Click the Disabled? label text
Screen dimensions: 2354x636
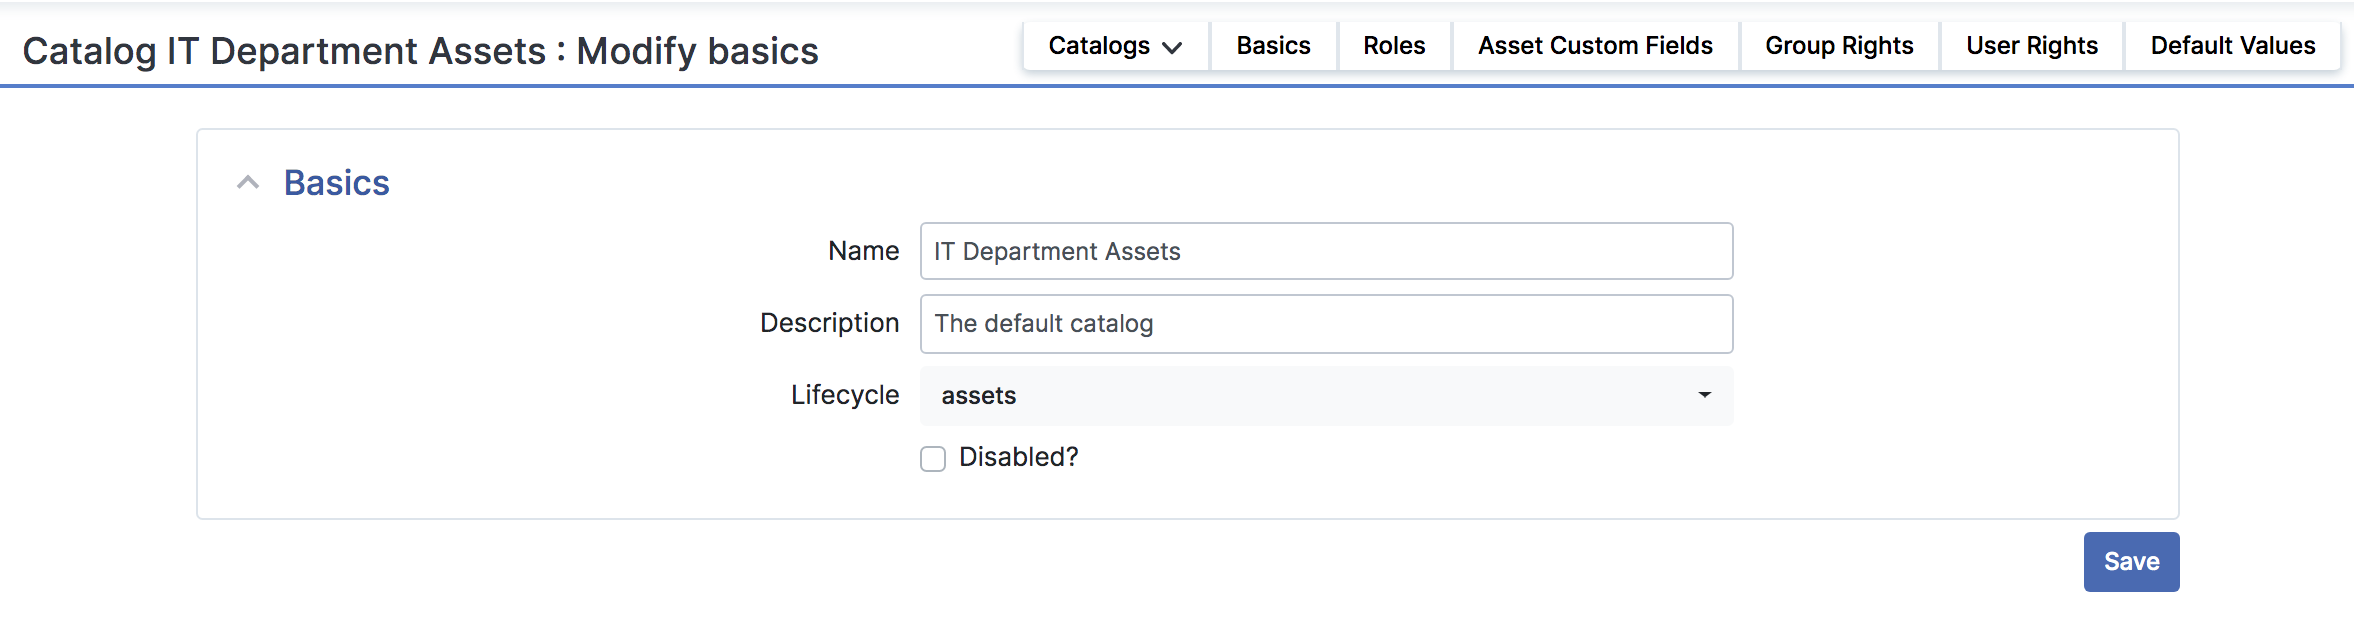click(1018, 457)
